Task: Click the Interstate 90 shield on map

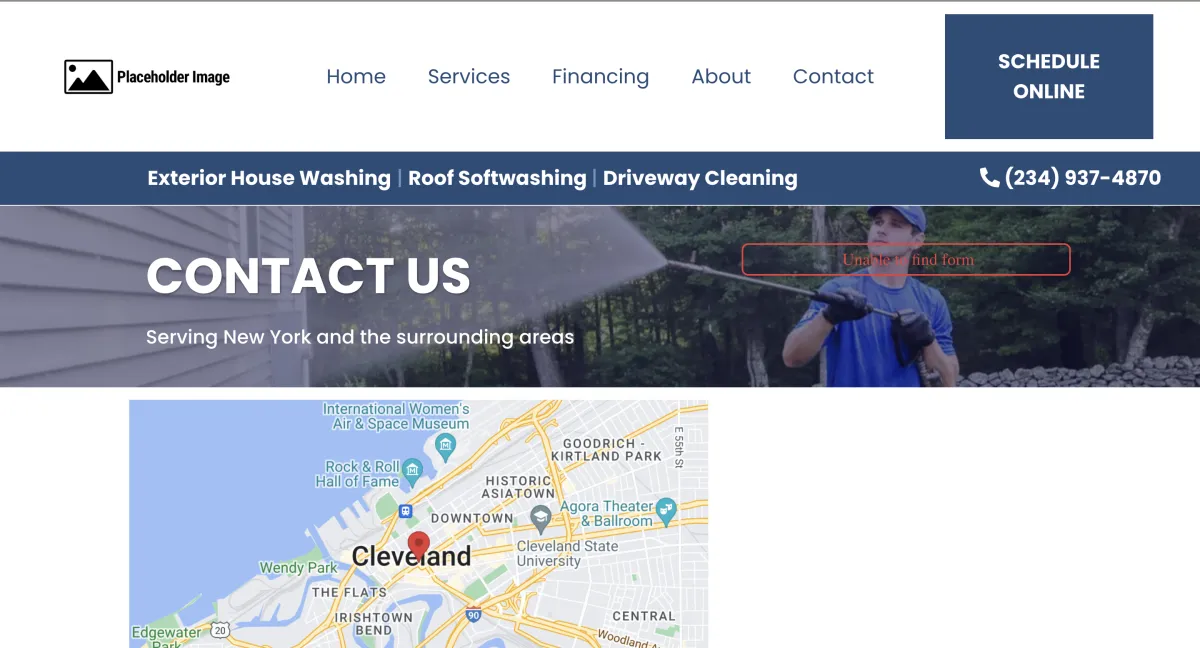Action: click(474, 614)
